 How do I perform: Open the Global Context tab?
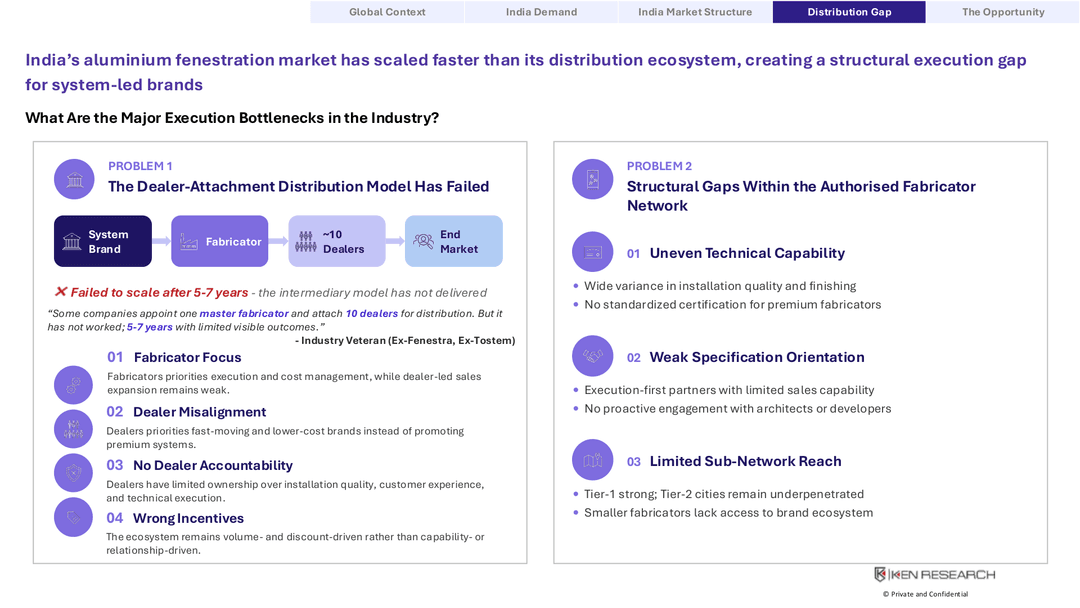(x=387, y=12)
